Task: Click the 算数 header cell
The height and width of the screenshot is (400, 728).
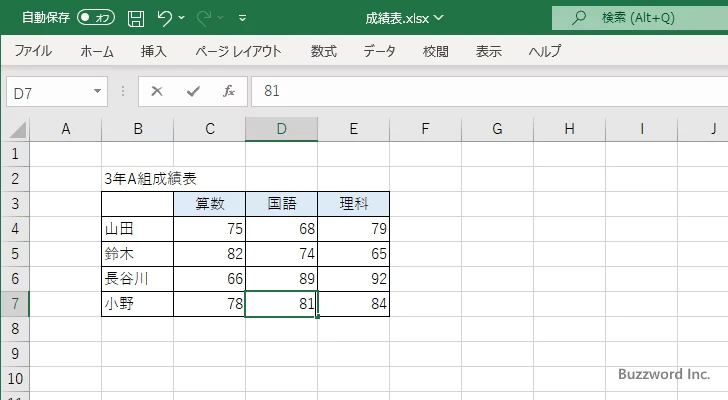Action: (x=209, y=204)
